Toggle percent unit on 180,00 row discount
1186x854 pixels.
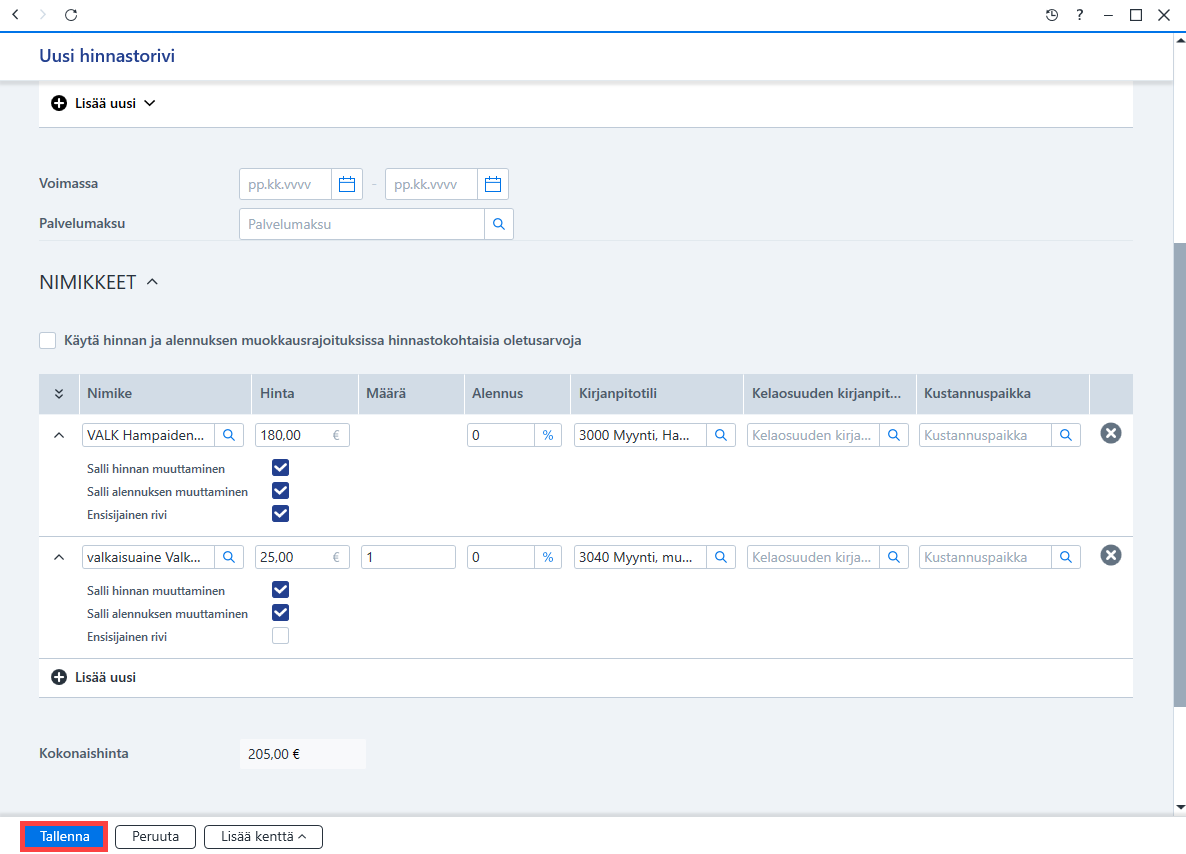(x=548, y=435)
